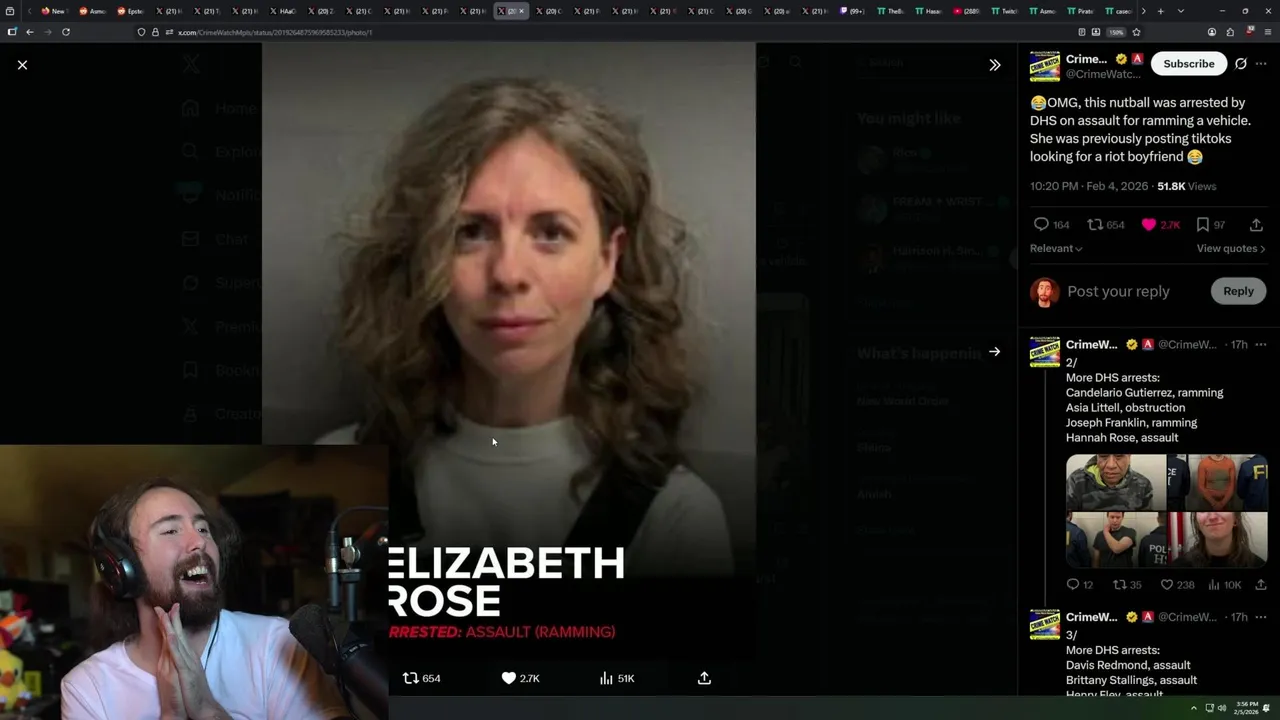Expand the Relevant replies sort dropdown
1280x720 pixels.
tap(1056, 248)
